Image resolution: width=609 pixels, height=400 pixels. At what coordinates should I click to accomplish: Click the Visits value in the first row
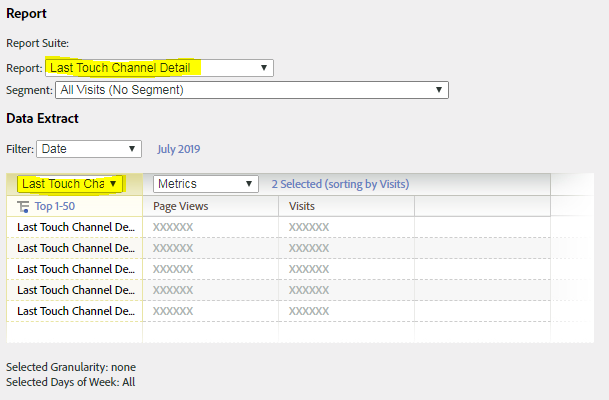pos(309,227)
